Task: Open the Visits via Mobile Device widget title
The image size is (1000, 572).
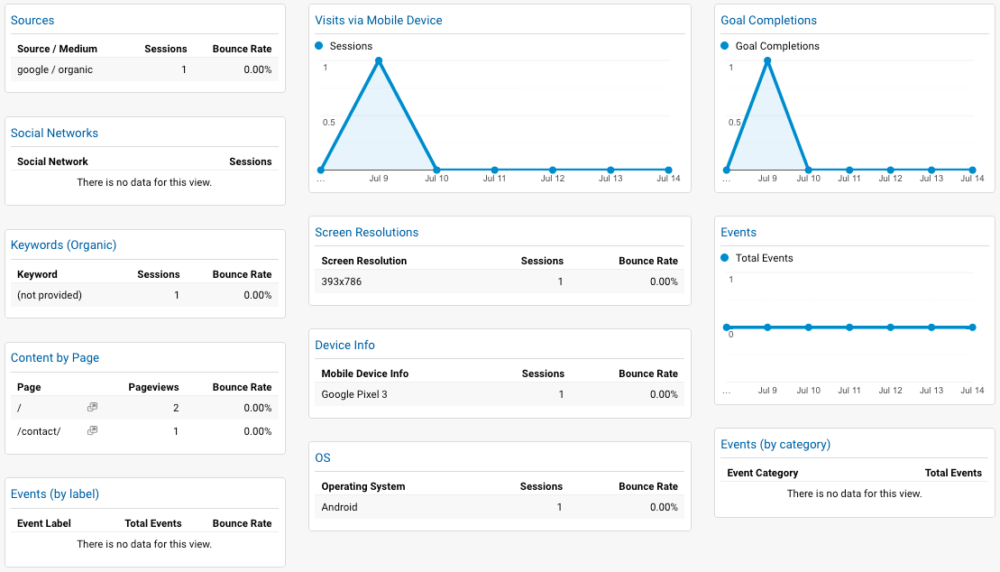Action: pyautogui.click(x=378, y=20)
